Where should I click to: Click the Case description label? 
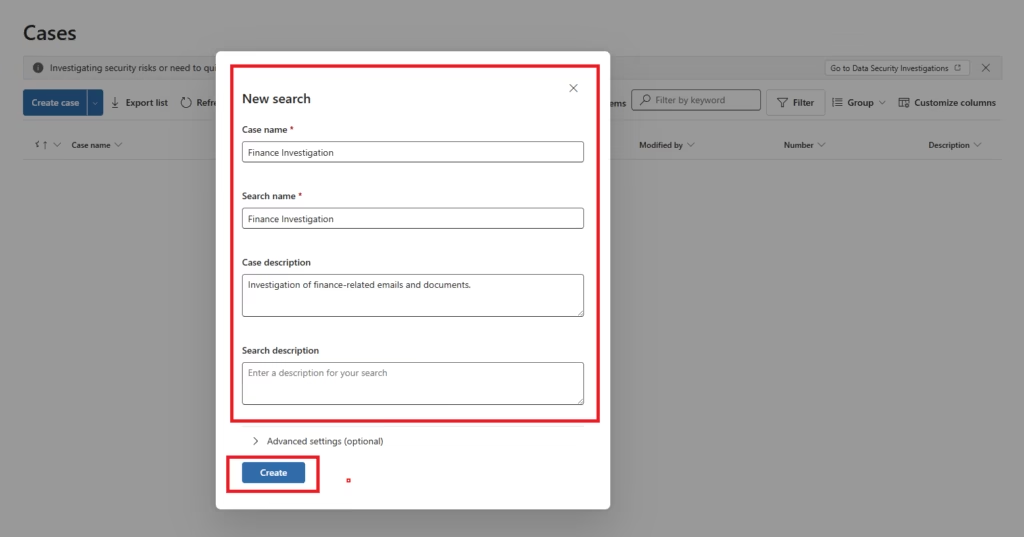tap(276, 263)
